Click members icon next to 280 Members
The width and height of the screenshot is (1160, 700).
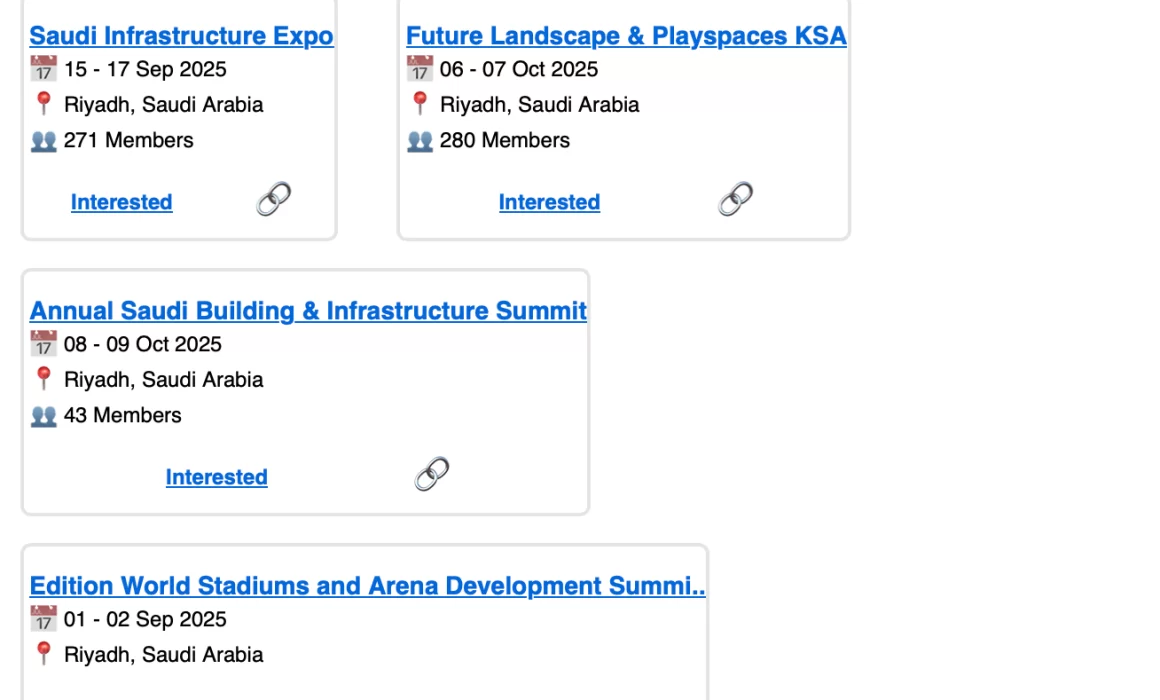point(419,141)
